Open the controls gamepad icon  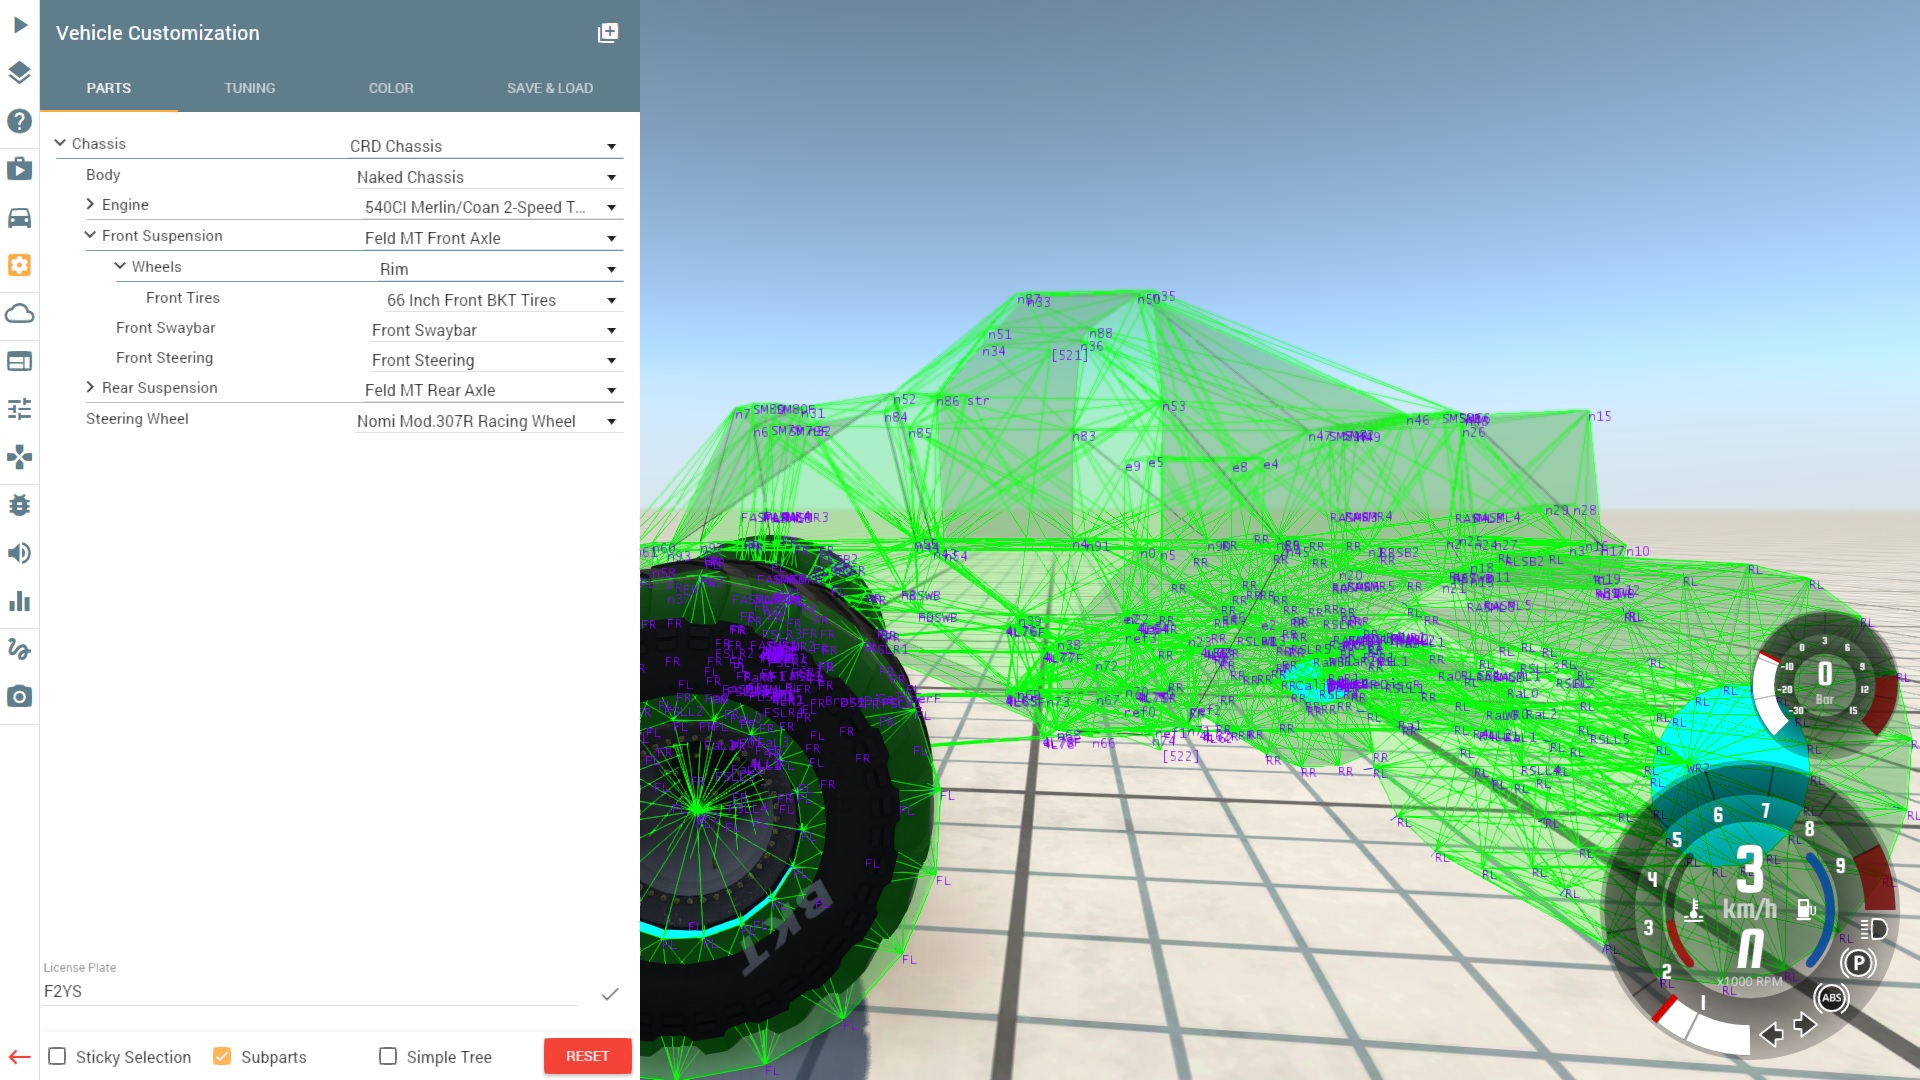point(20,457)
